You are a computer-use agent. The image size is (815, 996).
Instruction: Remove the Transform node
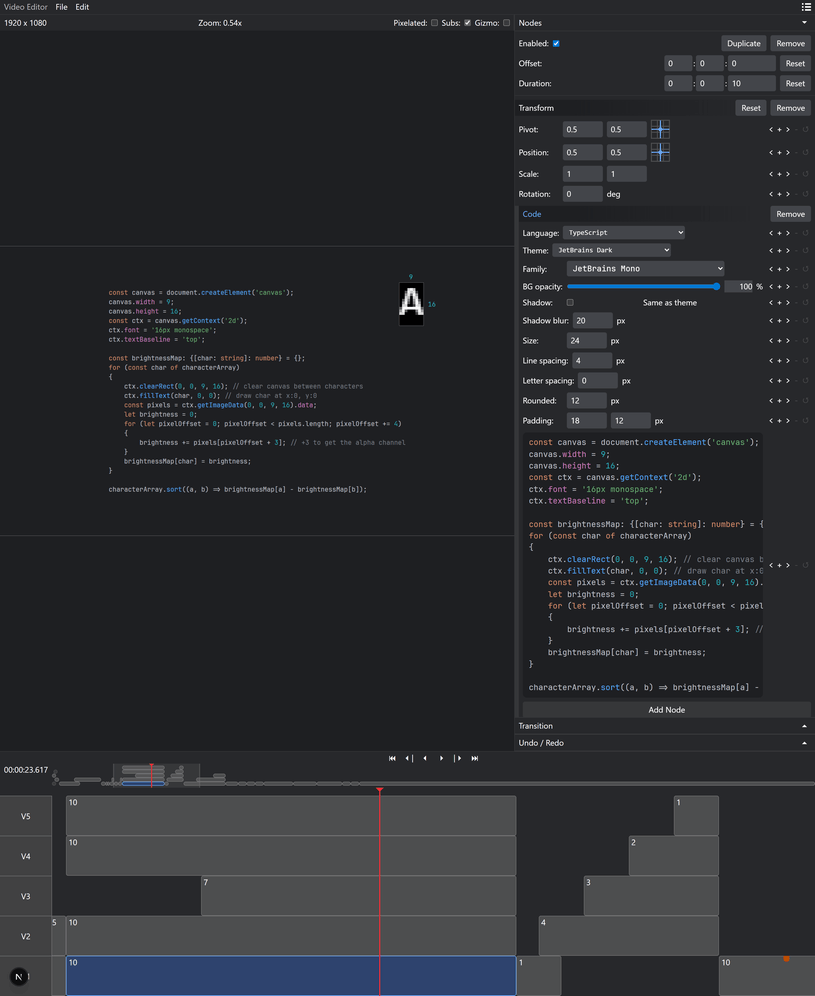point(790,108)
